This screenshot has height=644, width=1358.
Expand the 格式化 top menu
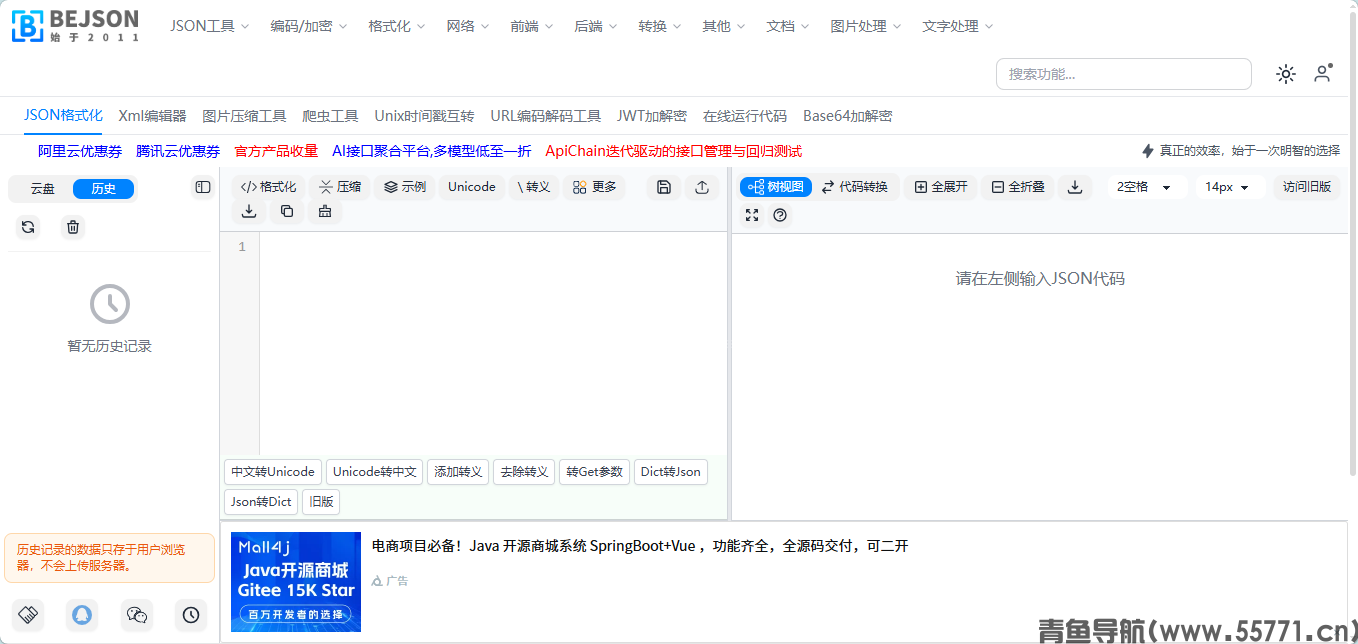396,26
